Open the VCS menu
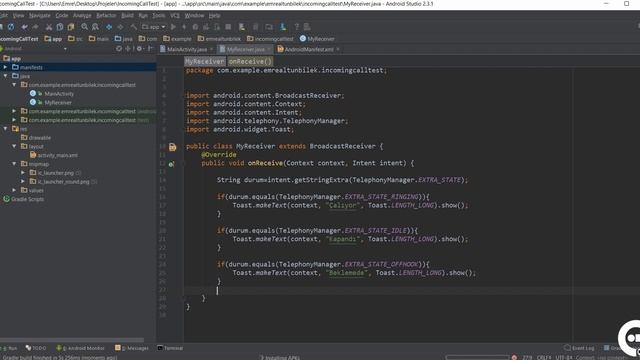 pos(175,16)
